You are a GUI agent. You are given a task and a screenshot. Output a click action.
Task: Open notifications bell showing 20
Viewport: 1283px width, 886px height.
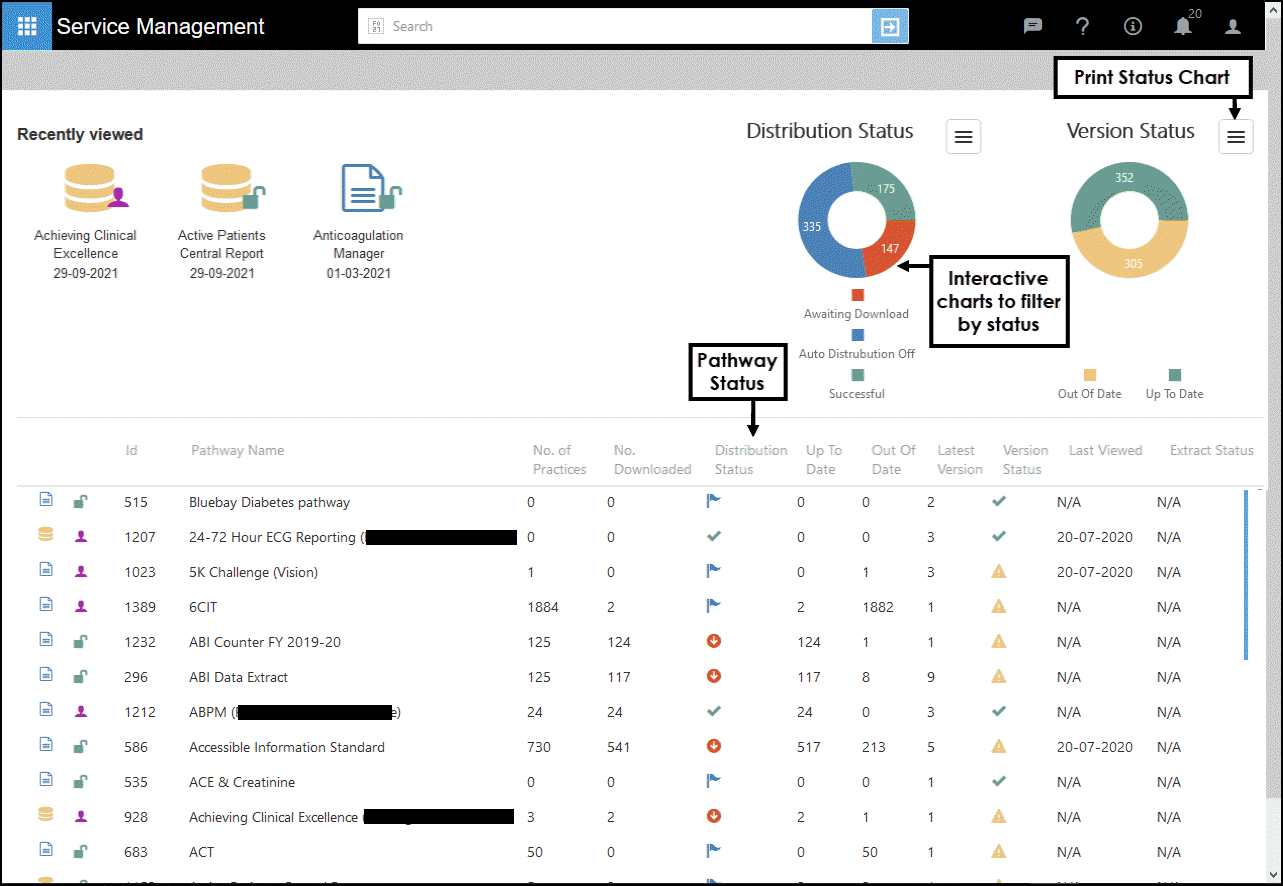[1183, 27]
